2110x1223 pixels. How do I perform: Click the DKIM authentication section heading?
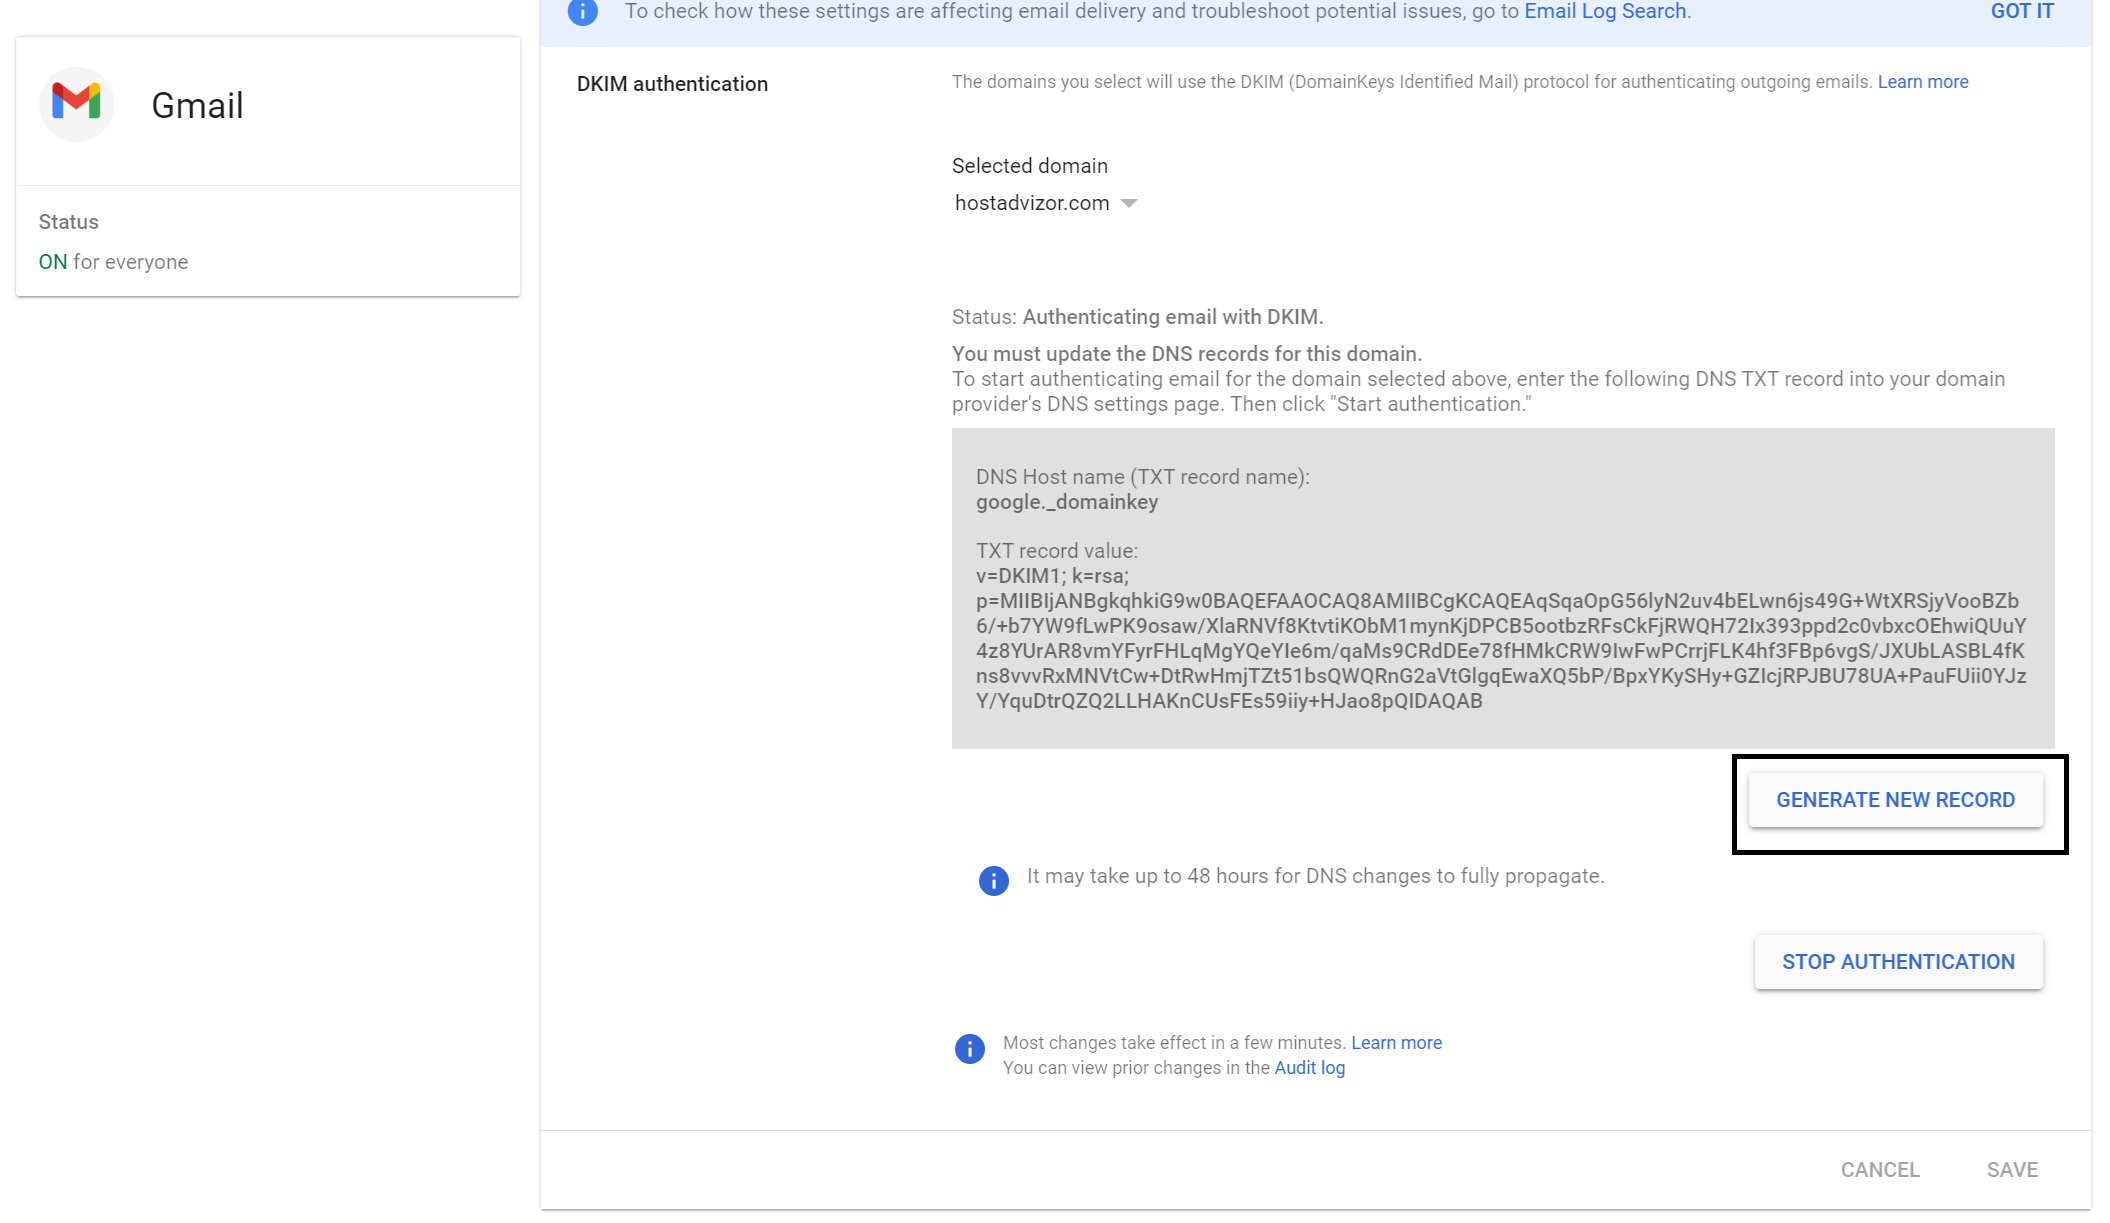tap(672, 84)
